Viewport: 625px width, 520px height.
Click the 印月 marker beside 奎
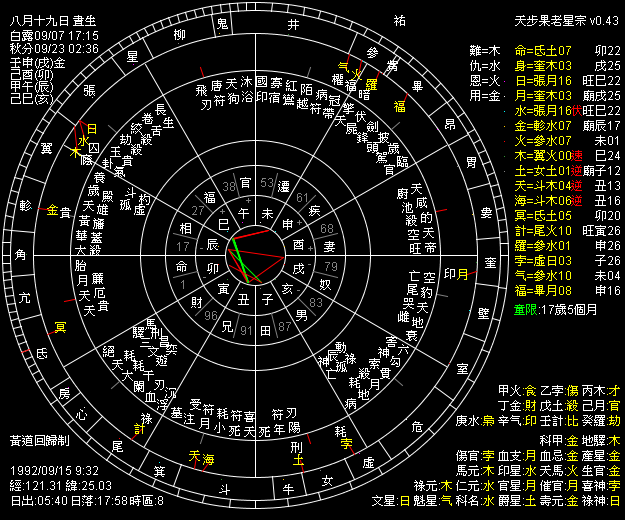[456, 273]
